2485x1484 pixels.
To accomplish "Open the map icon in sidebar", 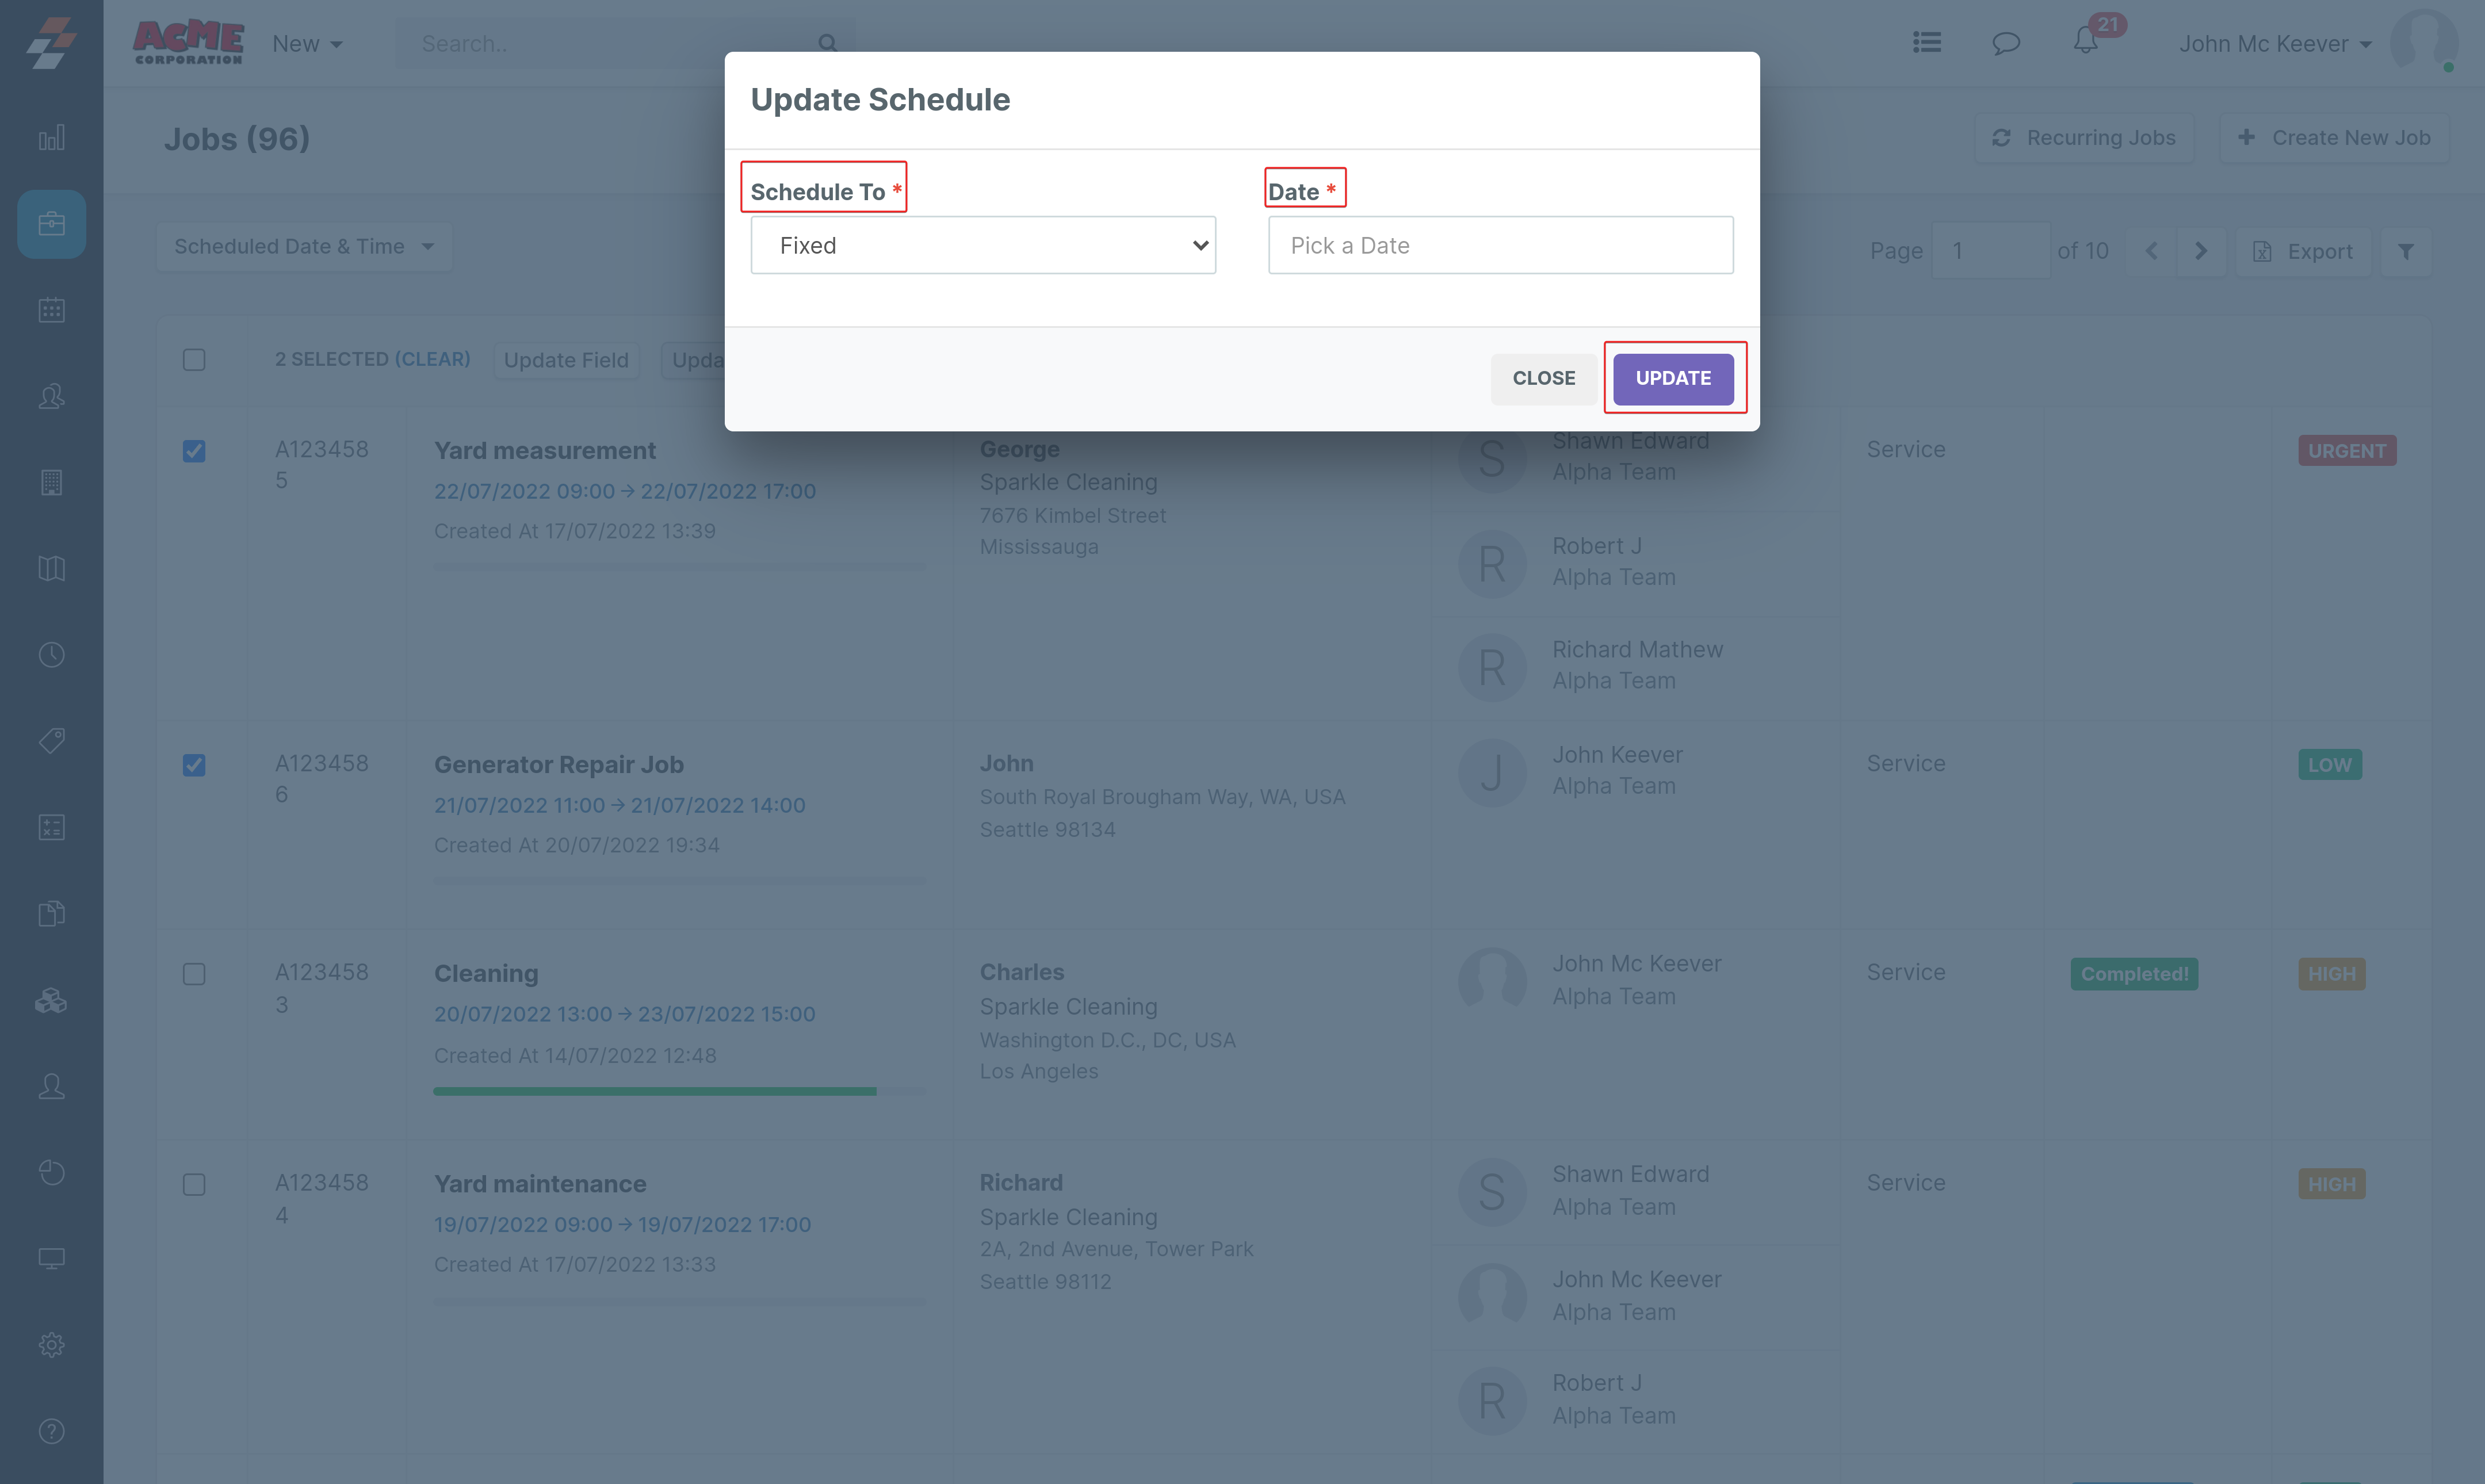I will (51, 568).
